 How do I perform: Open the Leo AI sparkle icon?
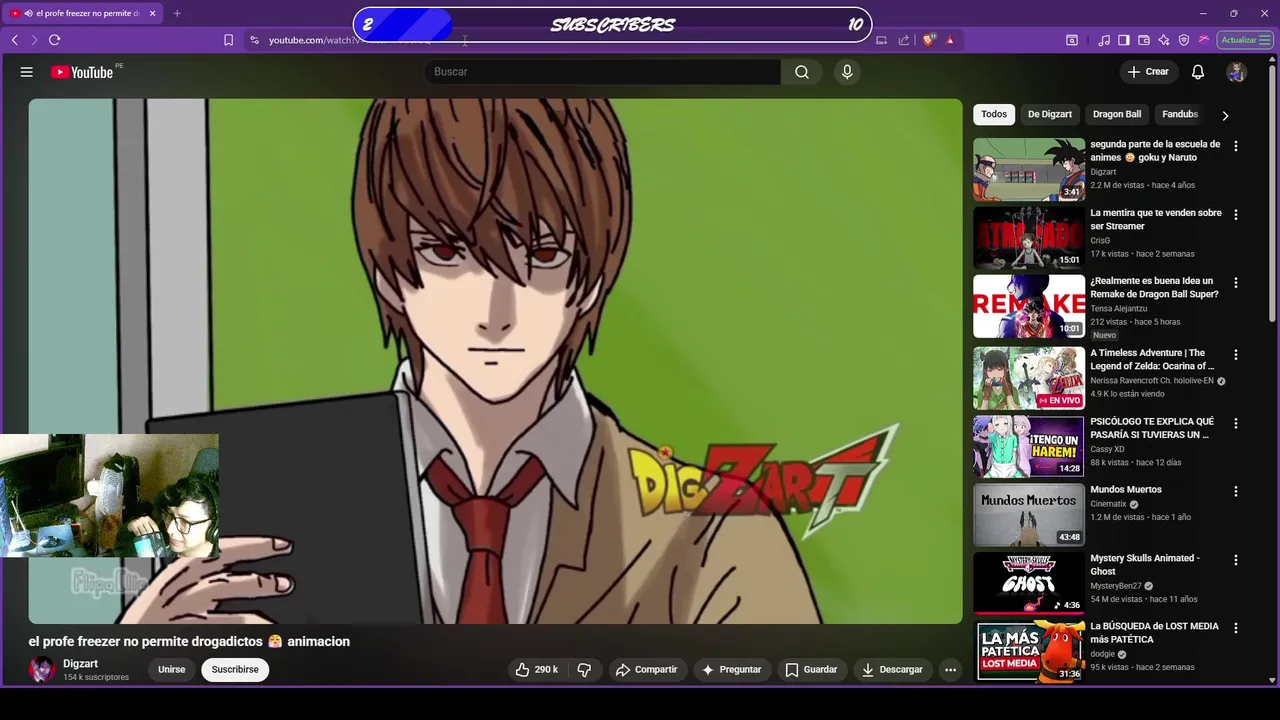click(x=1164, y=40)
